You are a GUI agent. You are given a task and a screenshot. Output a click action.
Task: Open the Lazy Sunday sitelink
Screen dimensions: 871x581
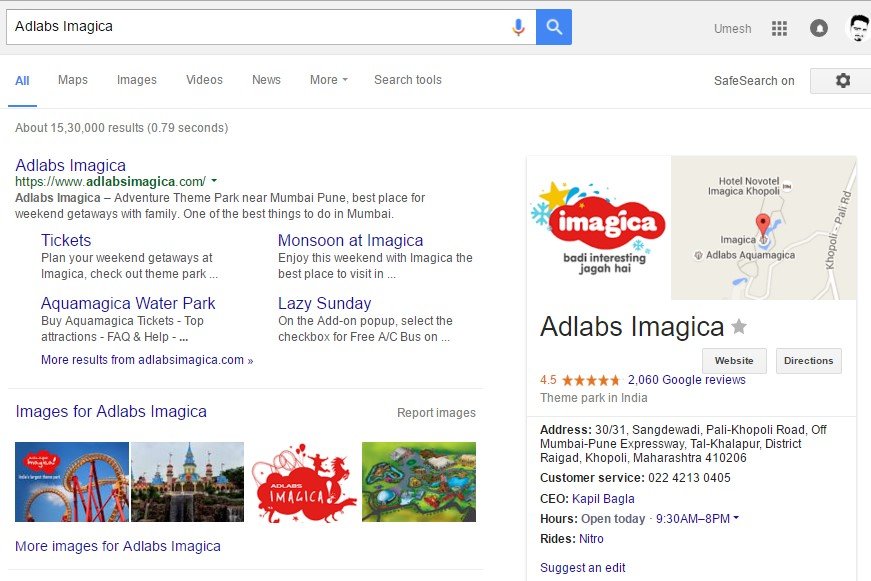(324, 303)
